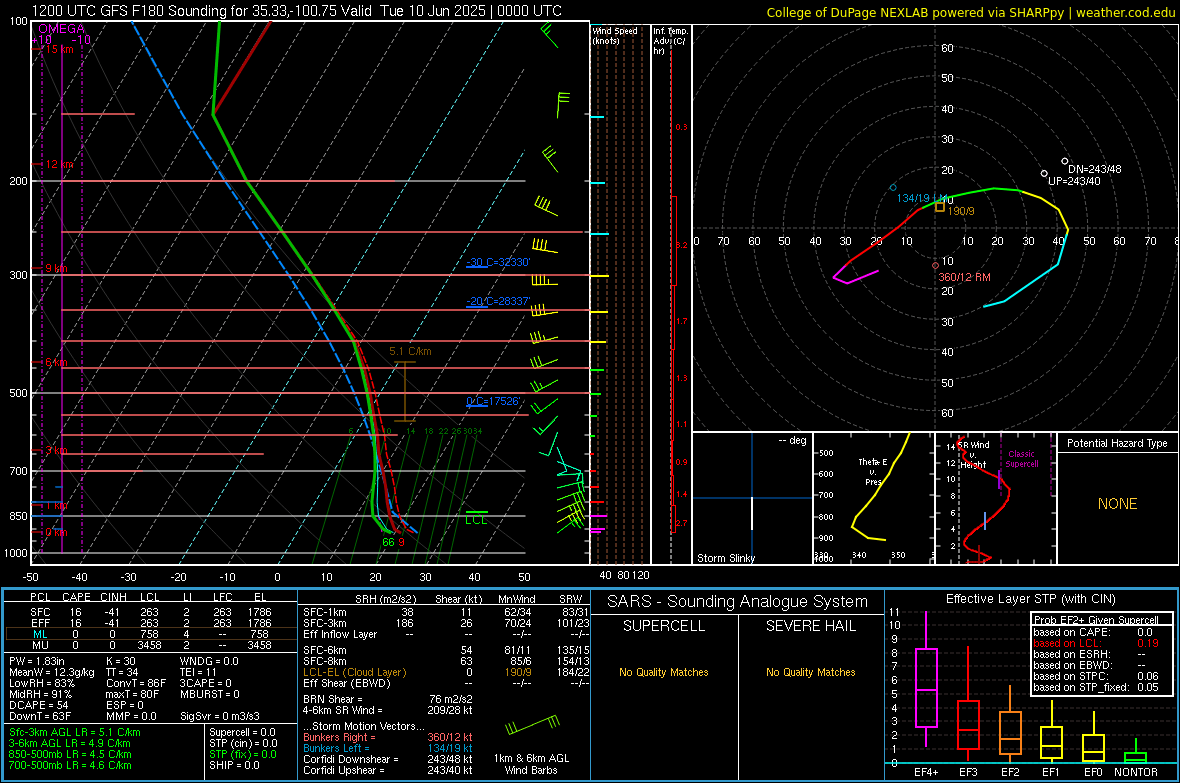Click the SARS - Sounding Analogue System title
The height and width of the screenshot is (783, 1180).
[x=737, y=602]
